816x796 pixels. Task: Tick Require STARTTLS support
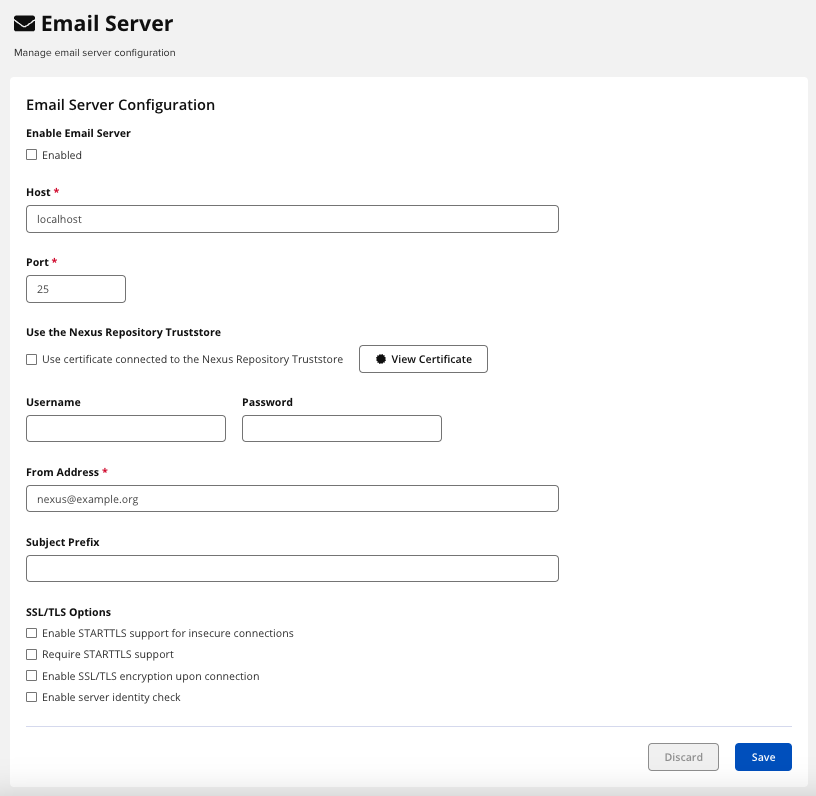pos(32,654)
